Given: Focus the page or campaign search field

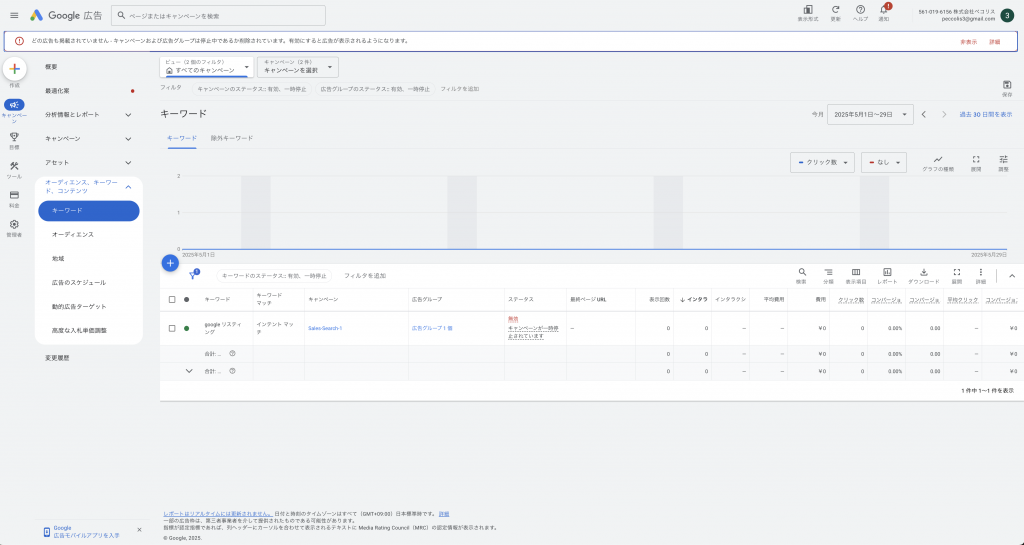Looking at the screenshot, I should point(218,16).
